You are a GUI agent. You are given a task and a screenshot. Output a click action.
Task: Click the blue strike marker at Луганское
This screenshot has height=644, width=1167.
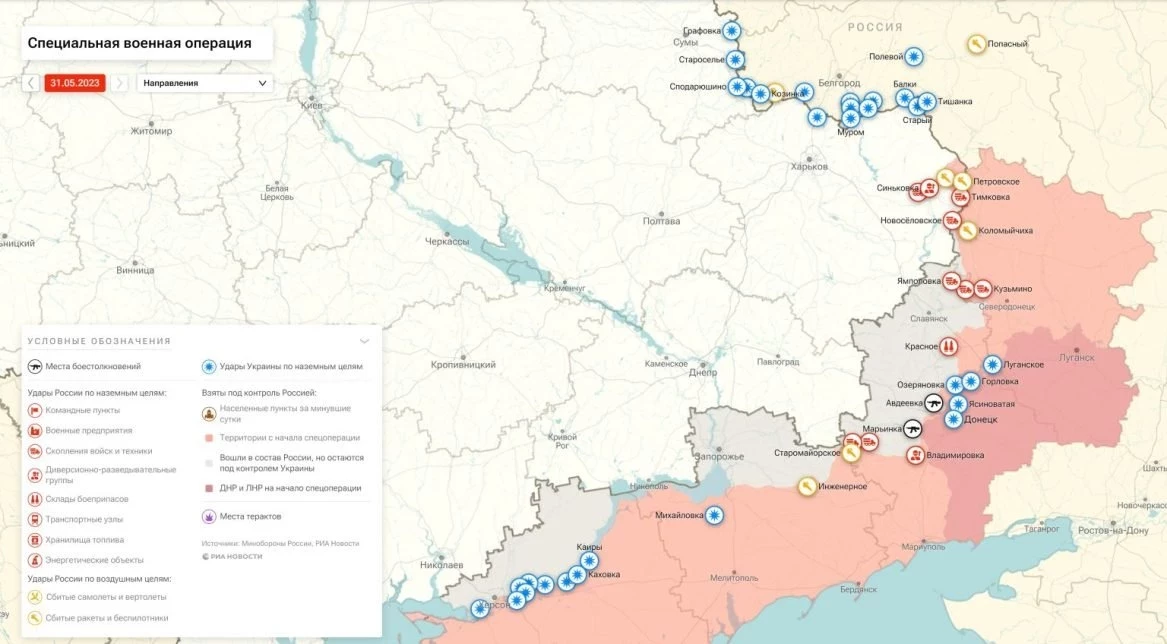(992, 365)
